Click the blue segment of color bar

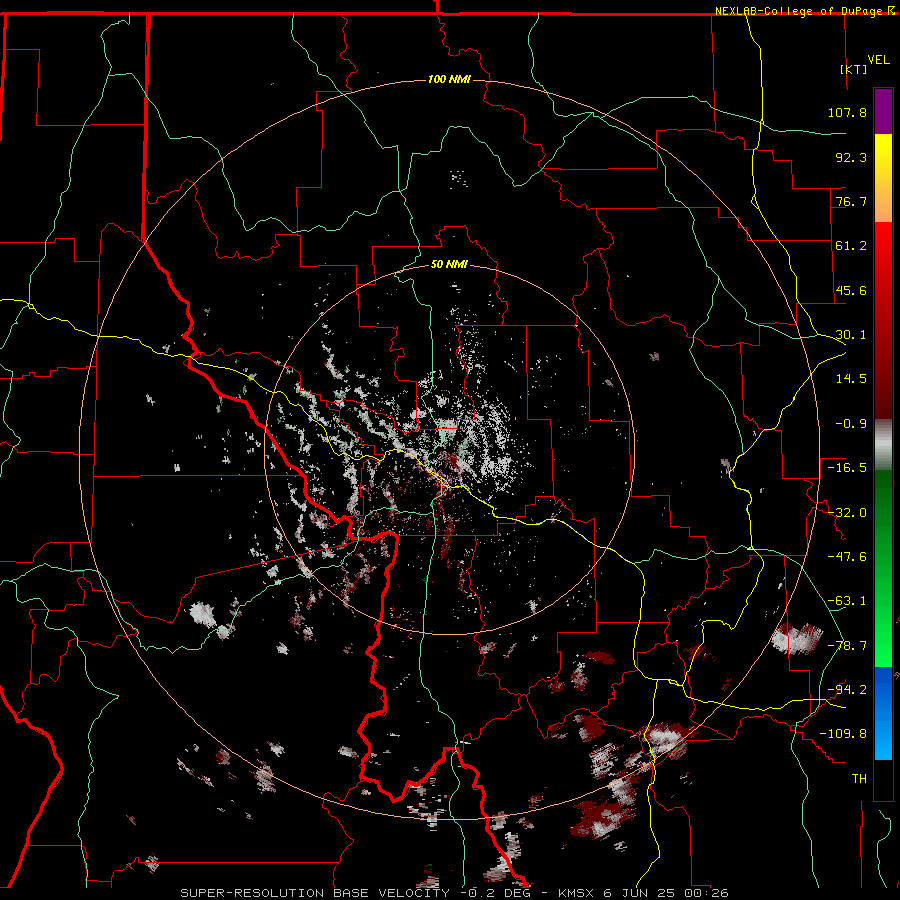click(x=883, y=713)
